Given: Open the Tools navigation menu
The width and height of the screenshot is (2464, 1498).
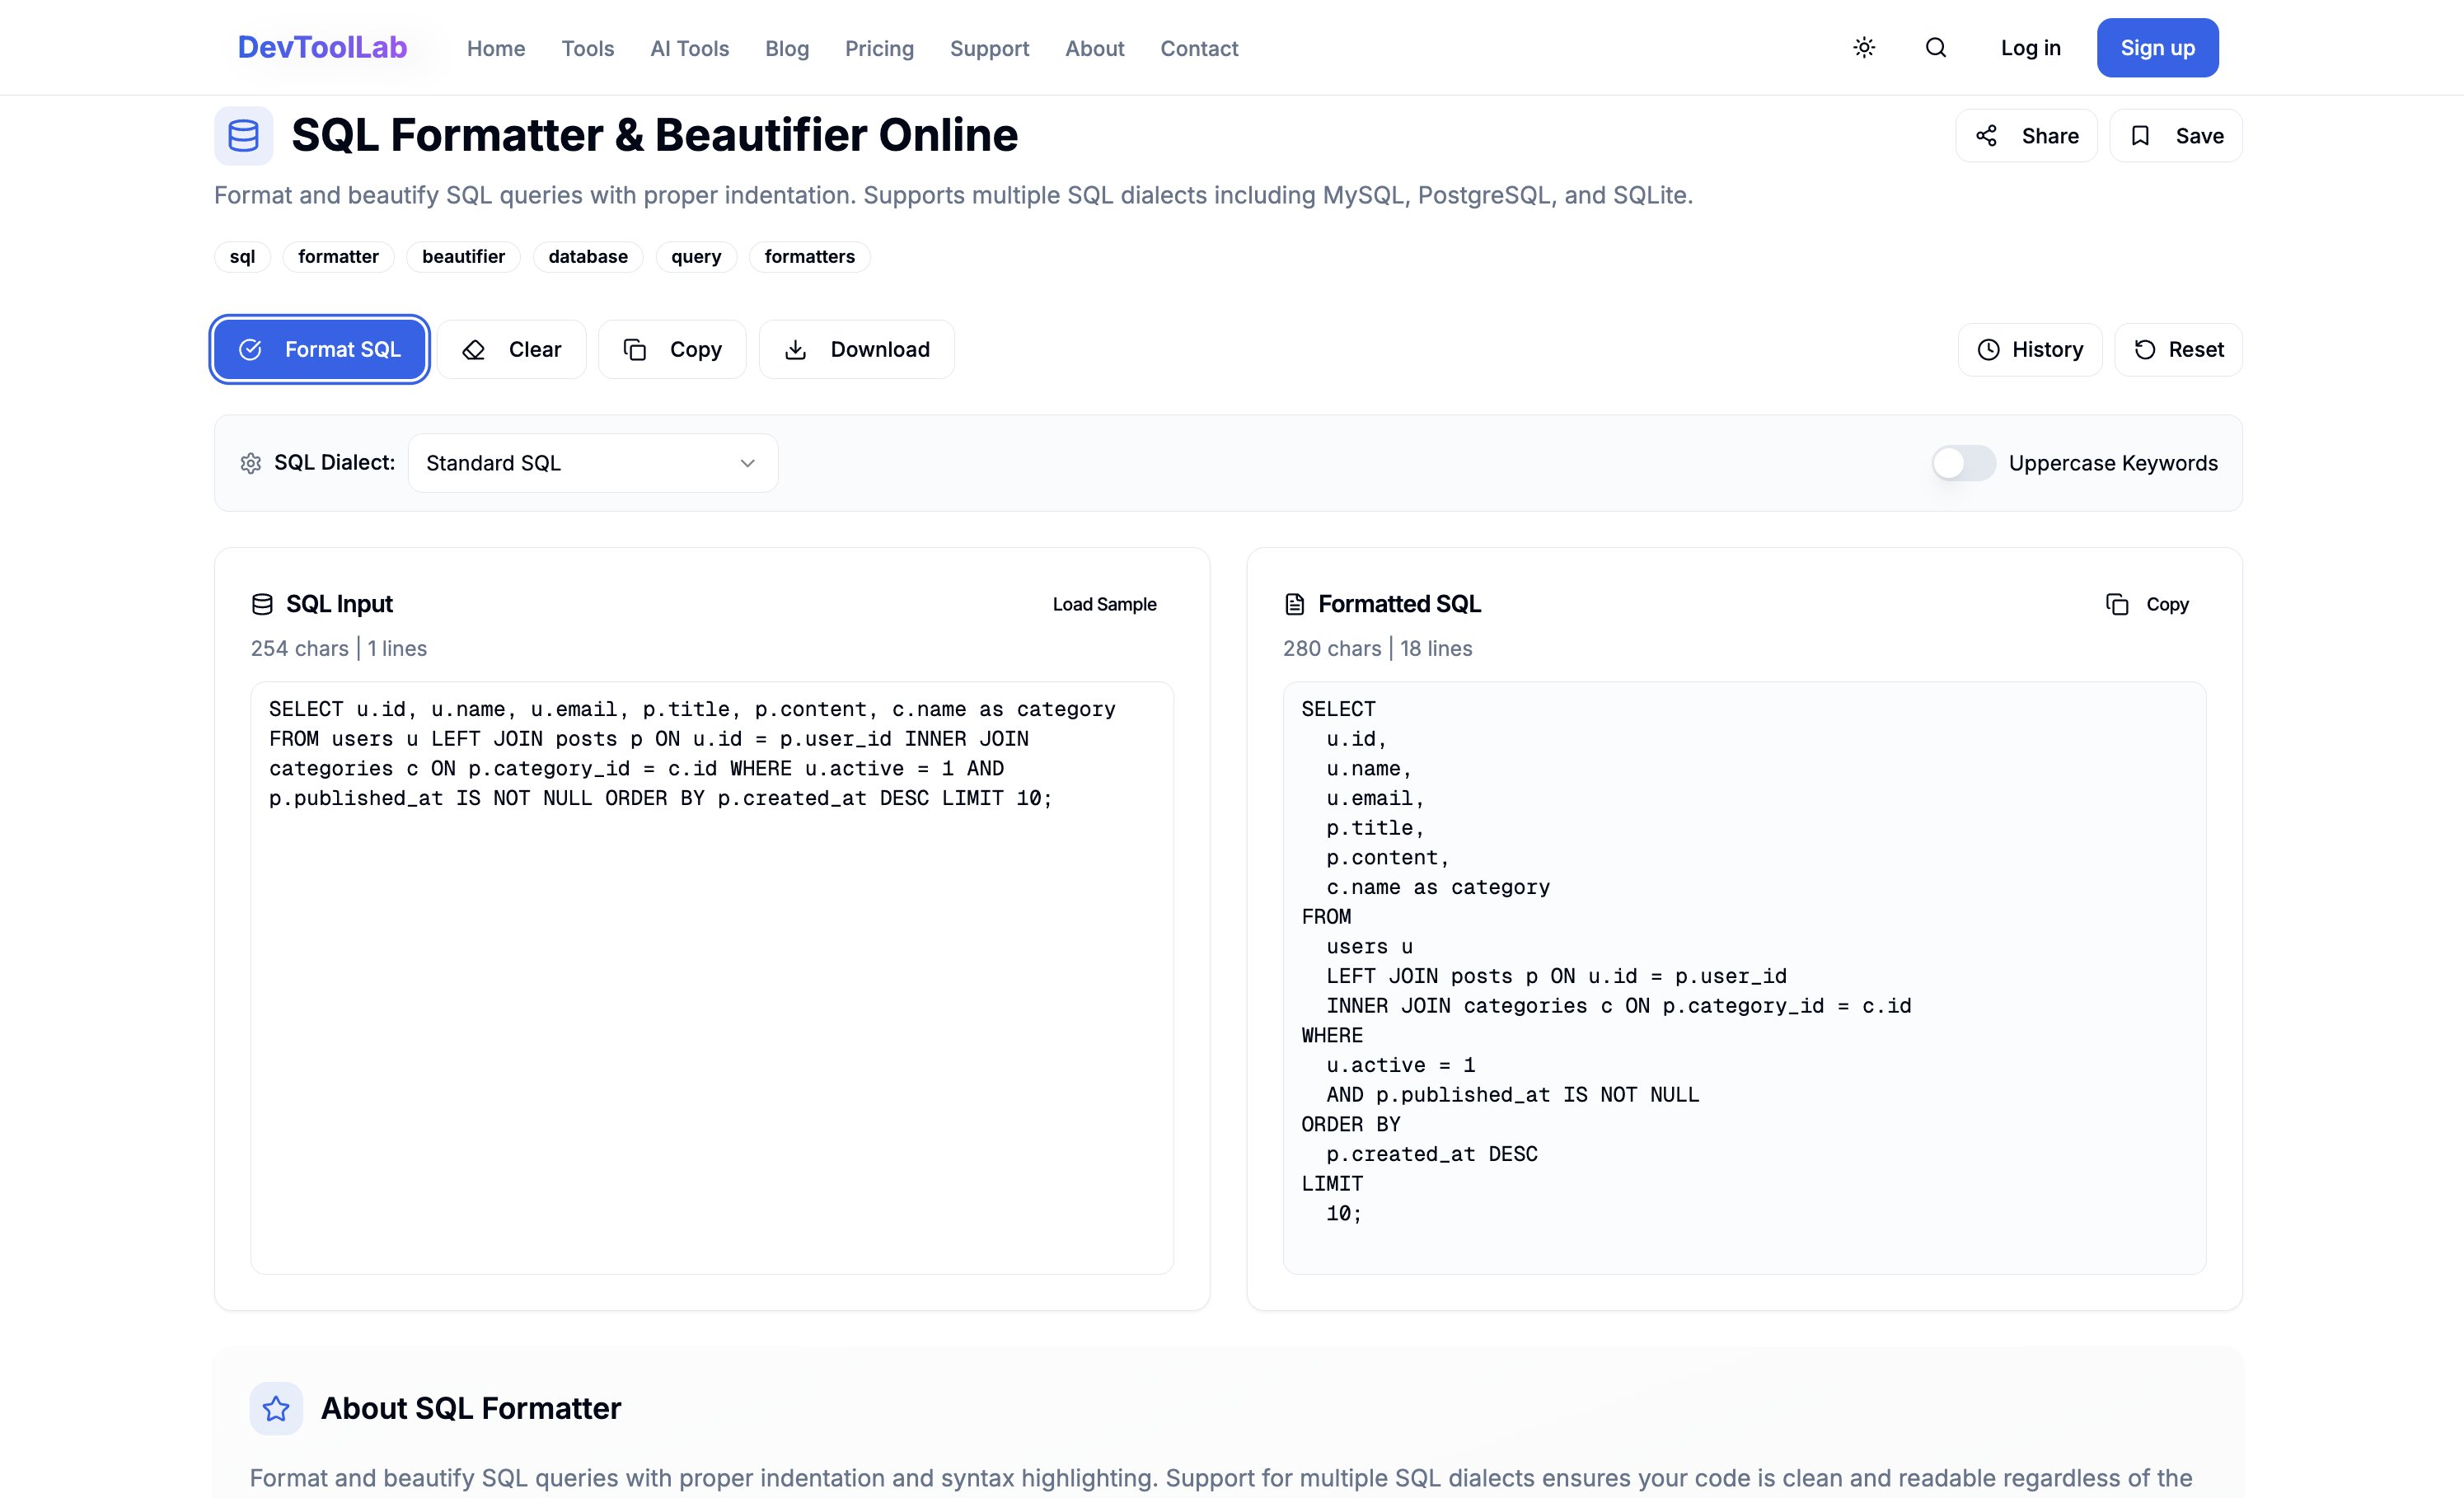Looking at the screenshot, I should (x=587, y=48).
